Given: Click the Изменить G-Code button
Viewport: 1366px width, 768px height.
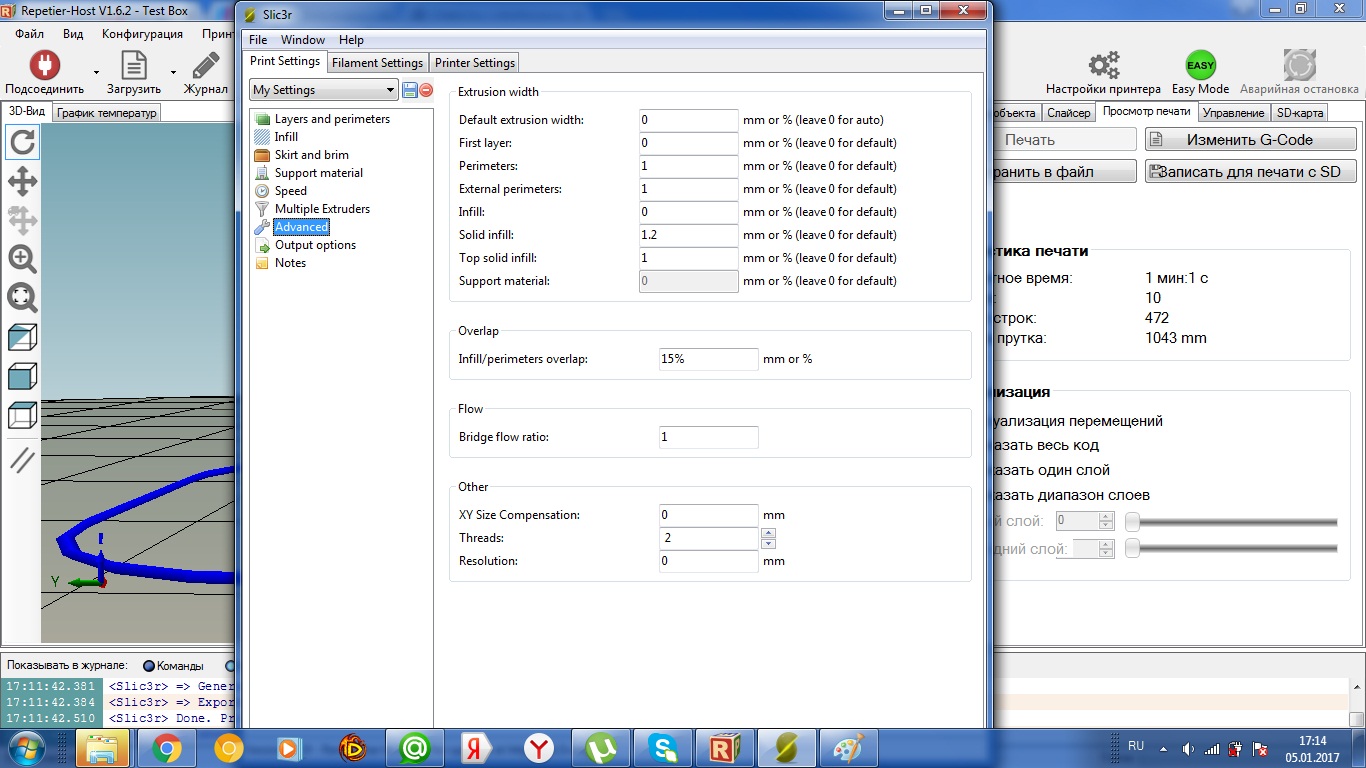Looking at the screenshot, I should pos(1250,140).
